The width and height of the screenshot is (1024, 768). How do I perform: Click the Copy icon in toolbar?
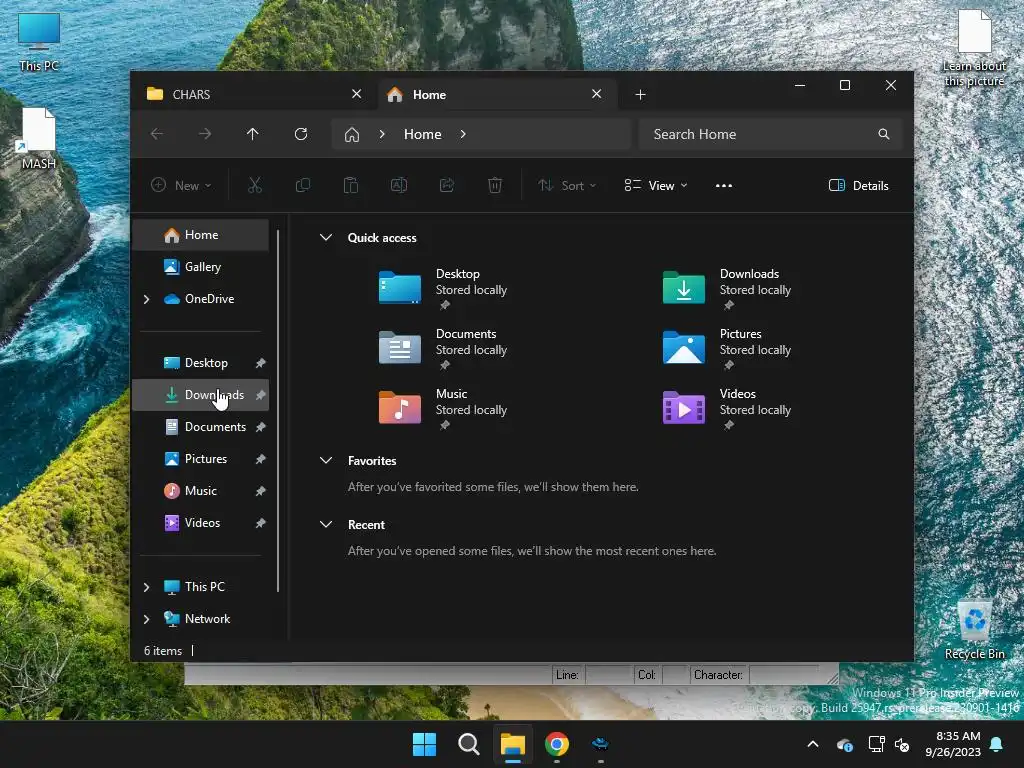[302, 185]
